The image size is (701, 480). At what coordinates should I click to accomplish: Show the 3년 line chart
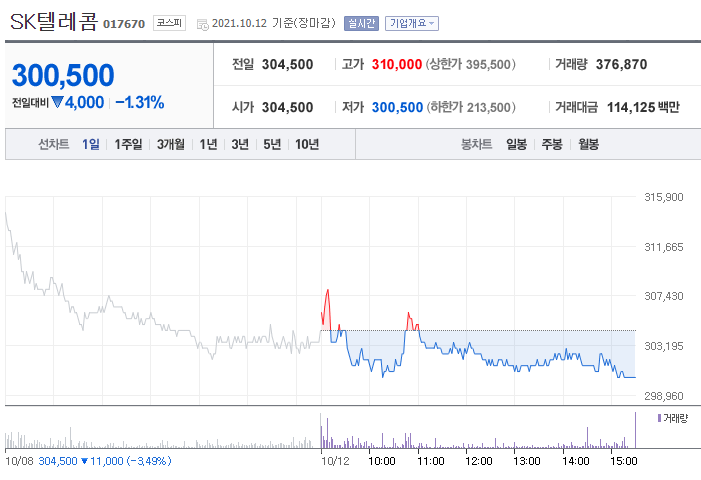(x=240, y=144)
